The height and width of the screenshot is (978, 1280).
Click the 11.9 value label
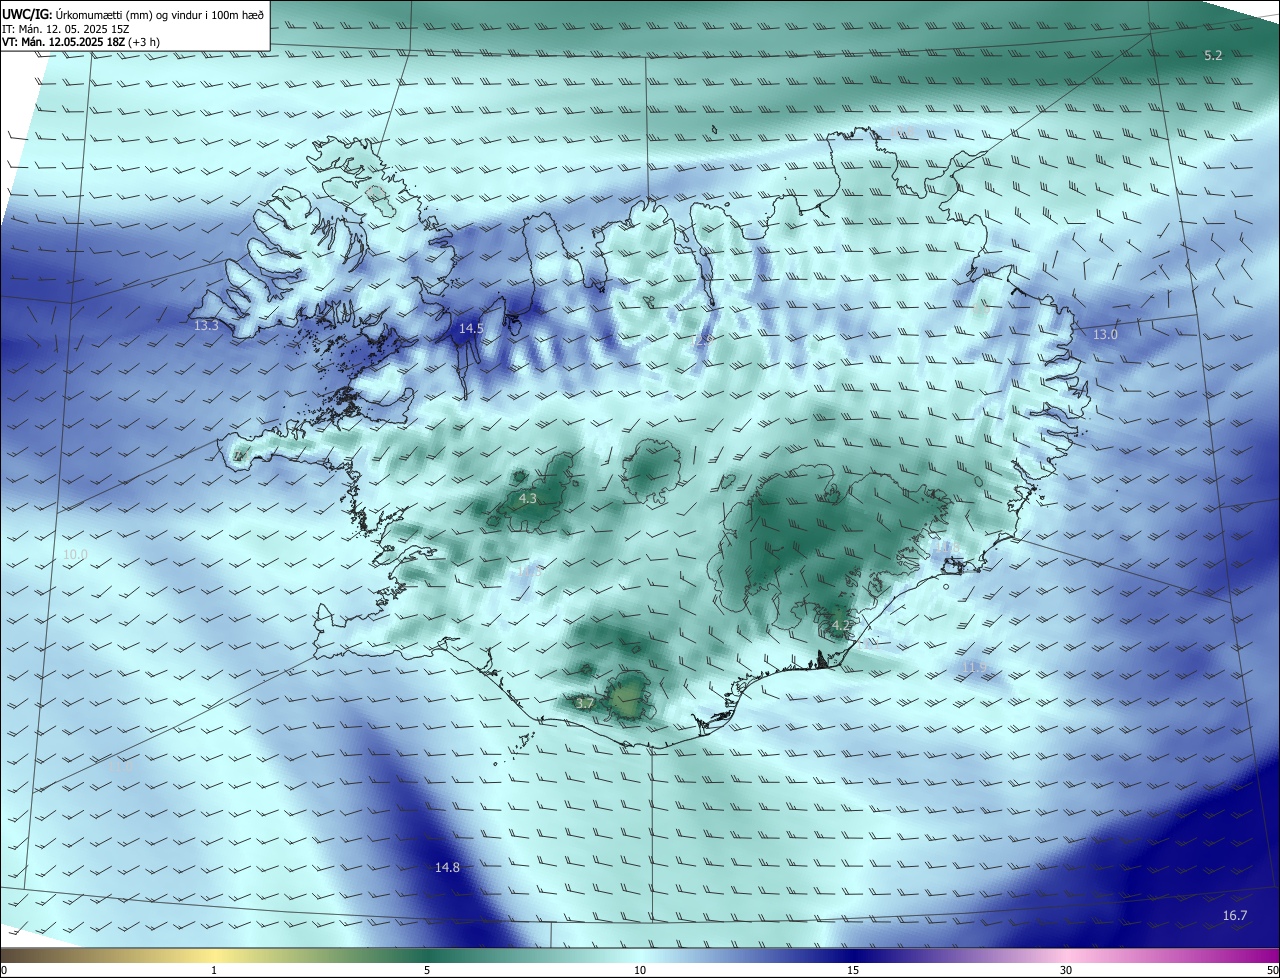974,667
